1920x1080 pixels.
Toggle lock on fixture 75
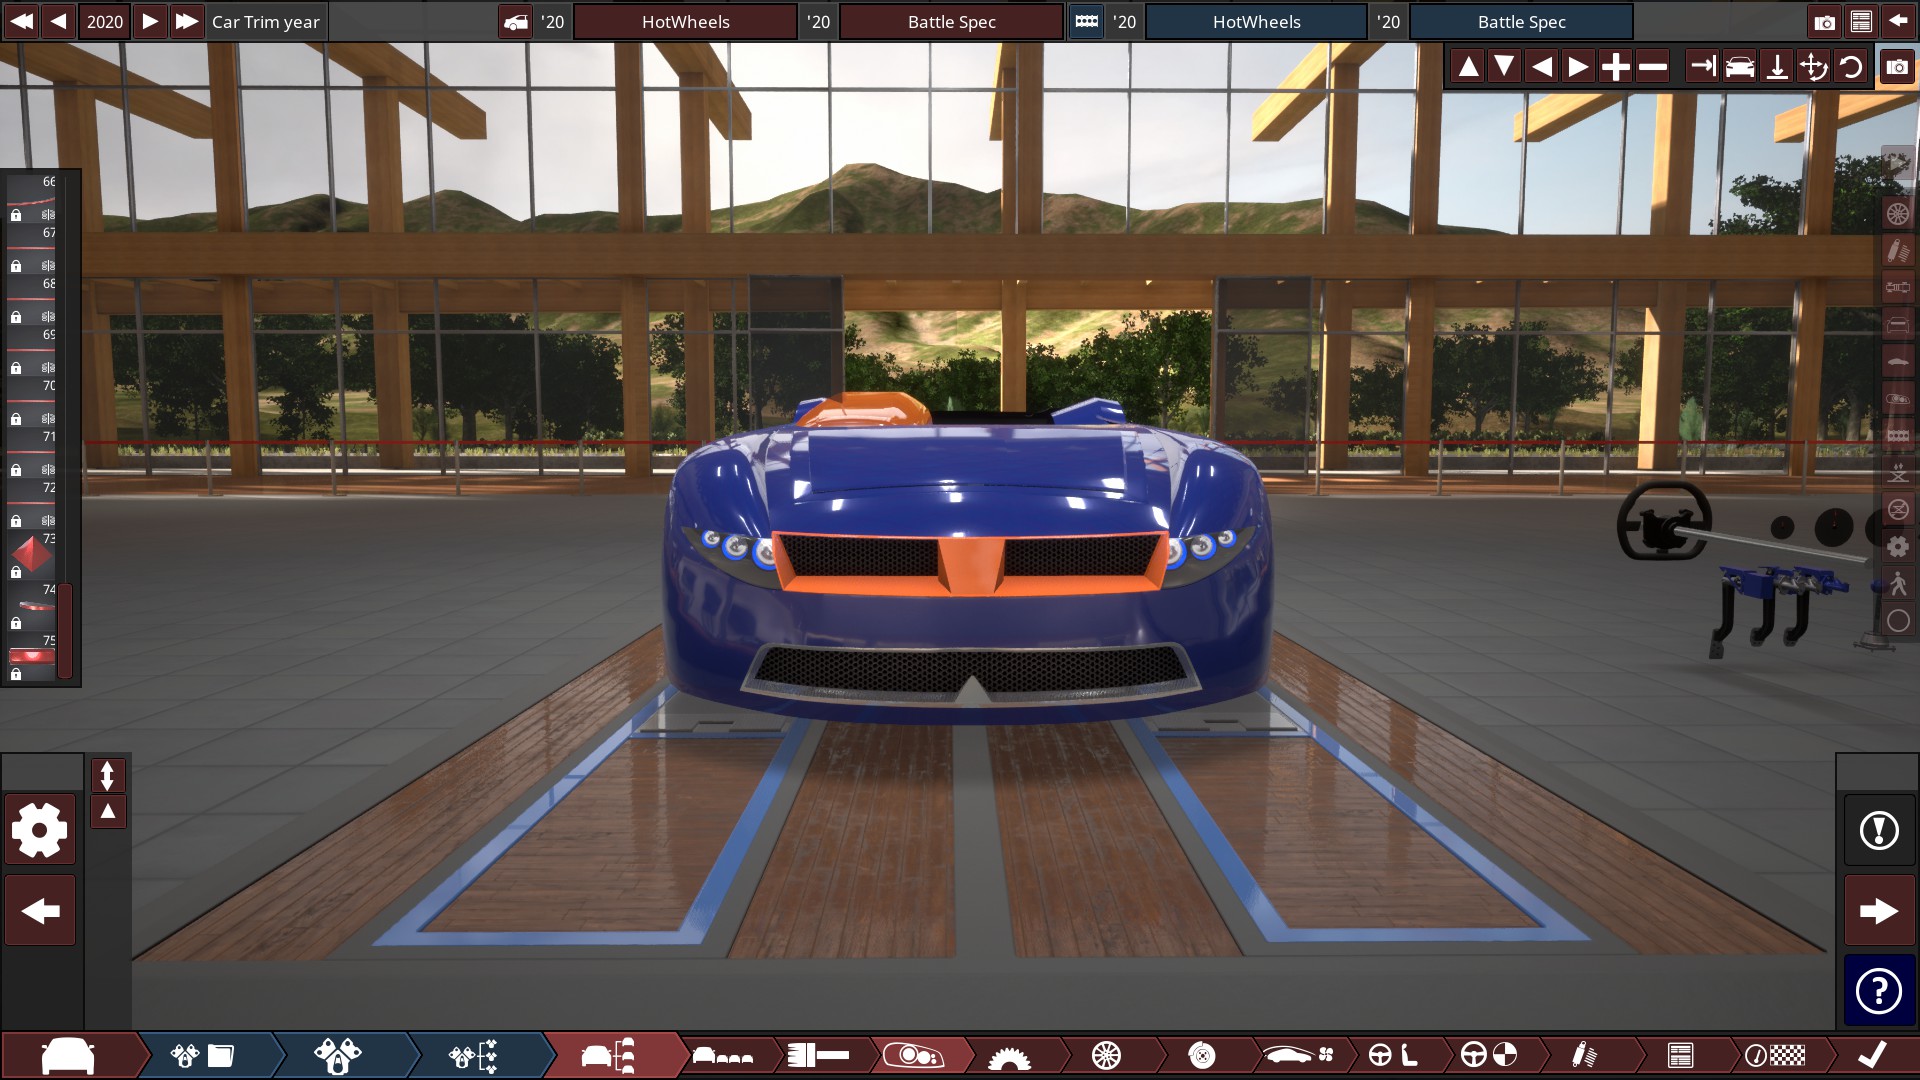pos(16,674)
